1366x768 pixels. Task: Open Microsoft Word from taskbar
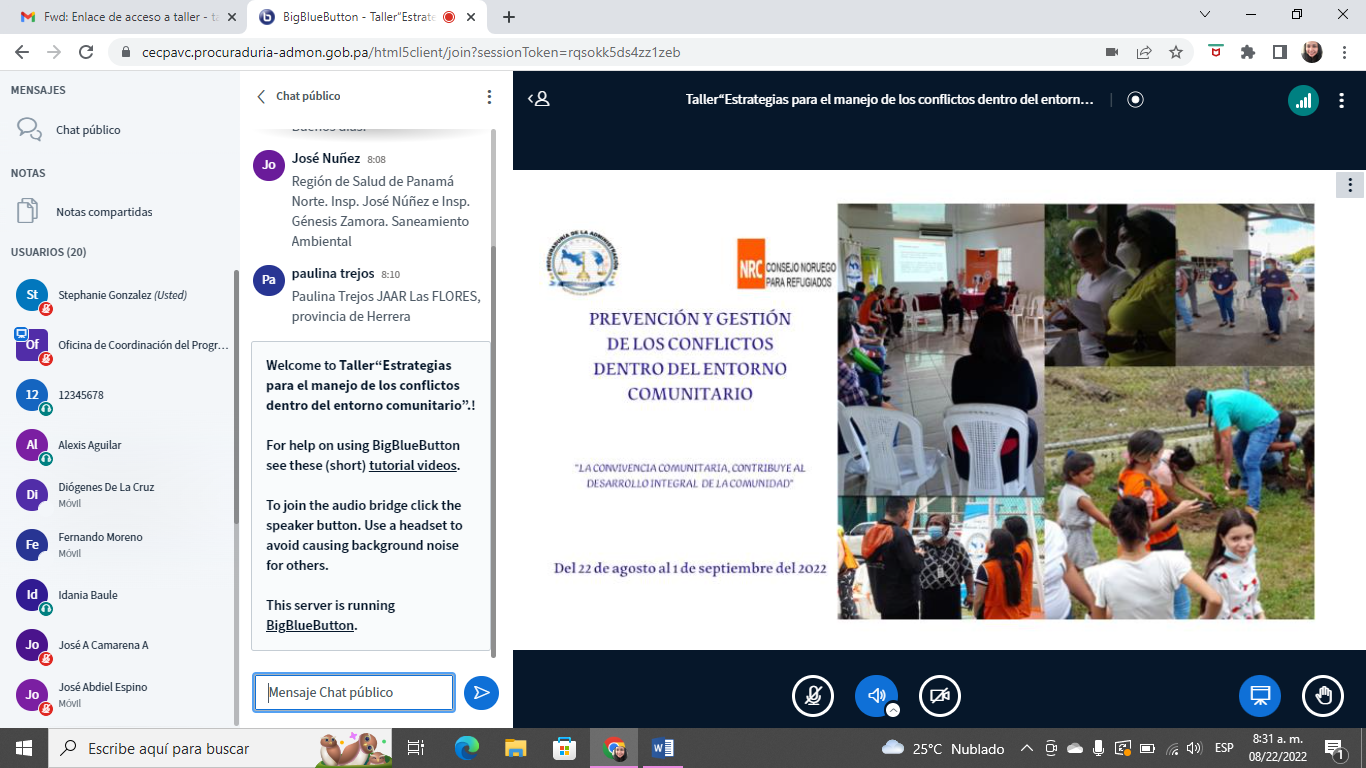[662, 748]
